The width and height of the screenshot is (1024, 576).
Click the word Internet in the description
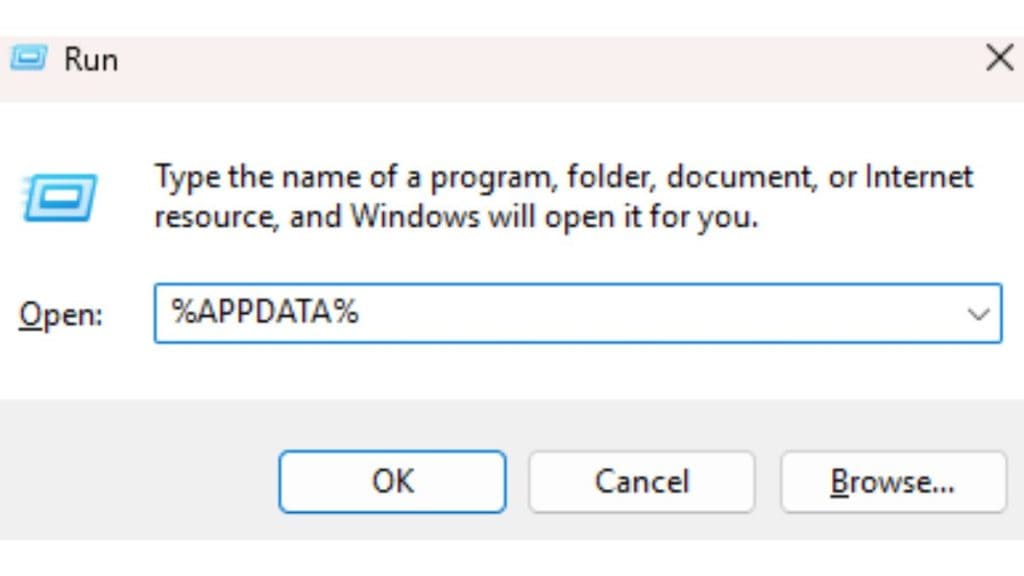(919, 176)
